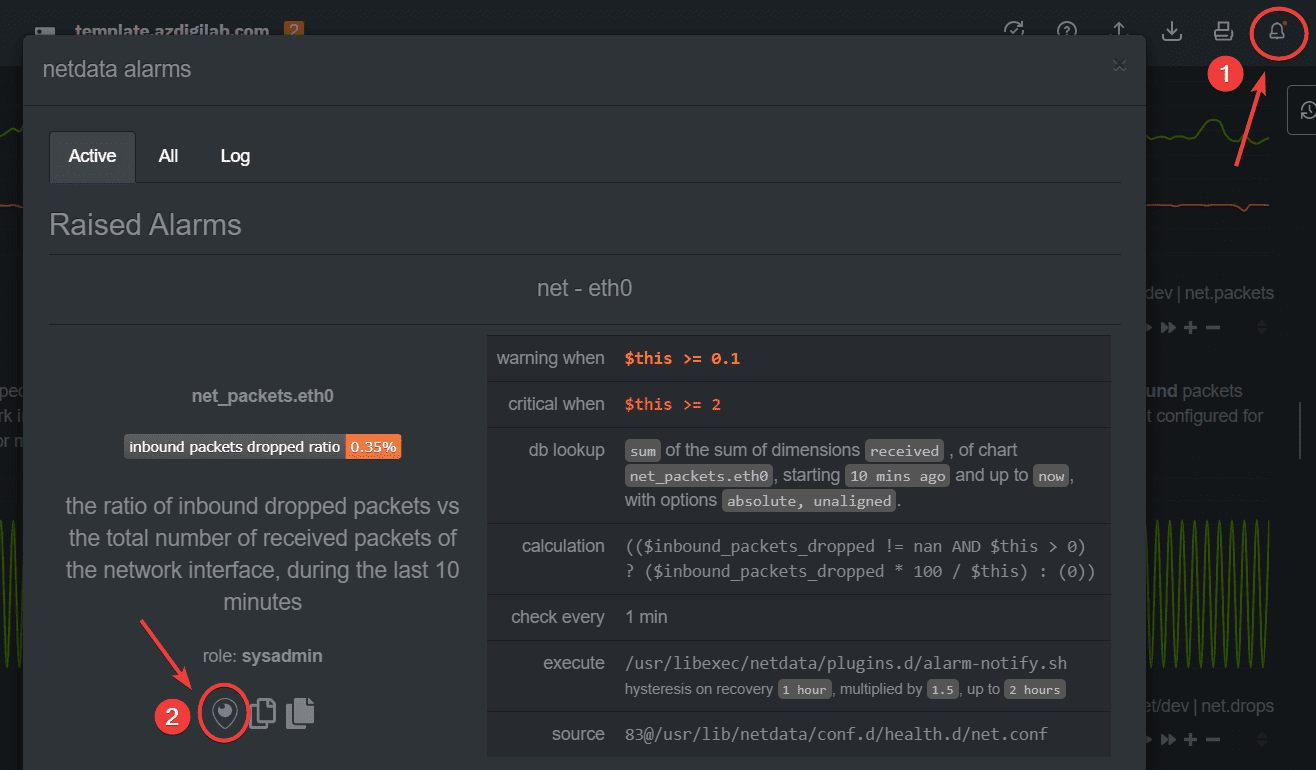Click the '10 mins ago' tag
The image size is (1316, 770).
(x=898, y=476)
